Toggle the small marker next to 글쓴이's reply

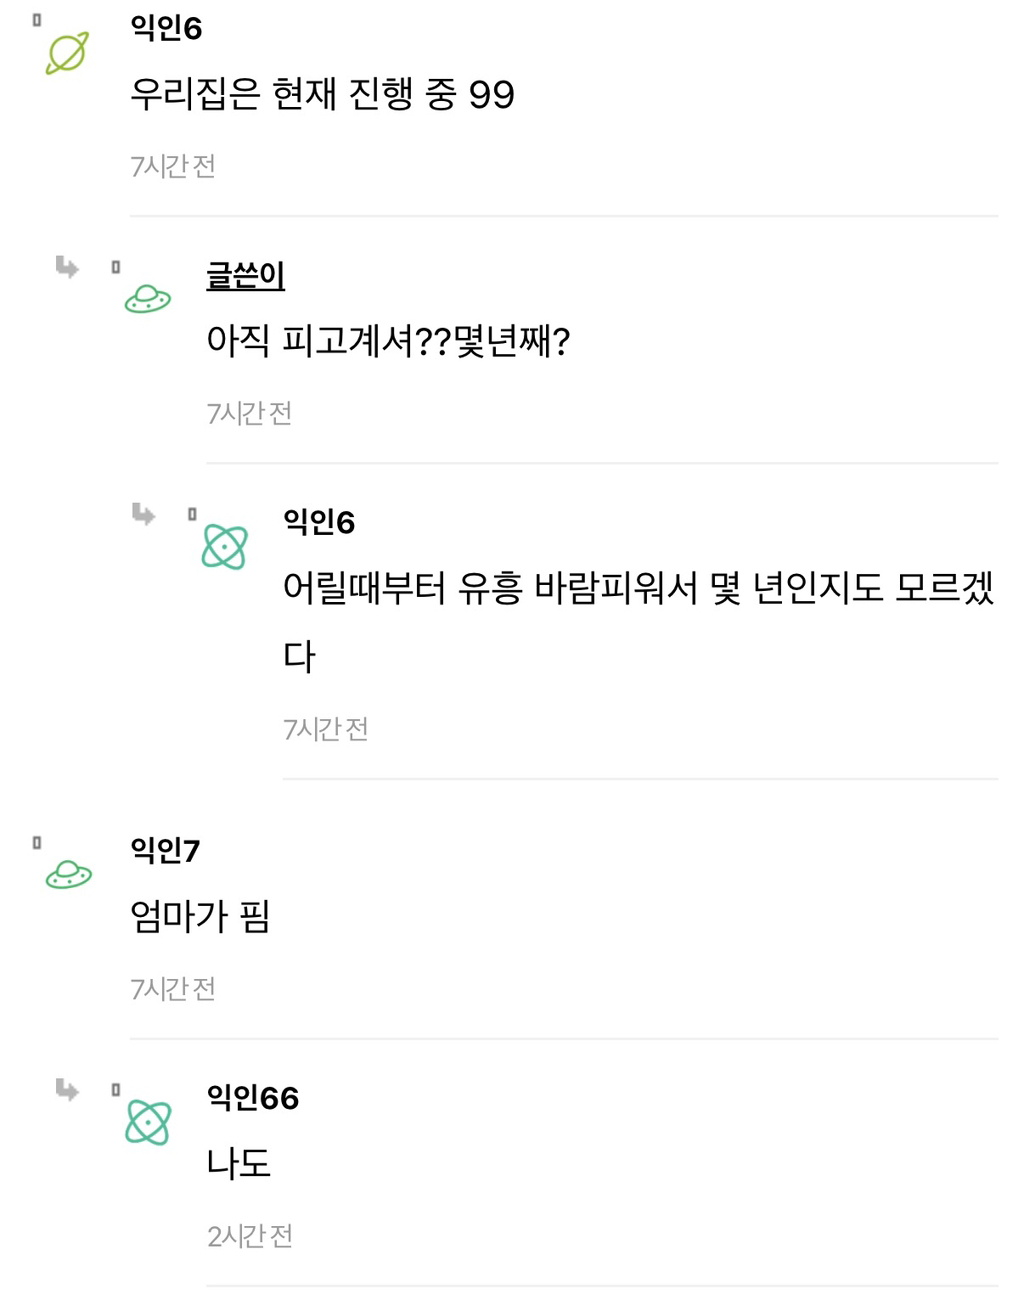[x=116, y=266]
